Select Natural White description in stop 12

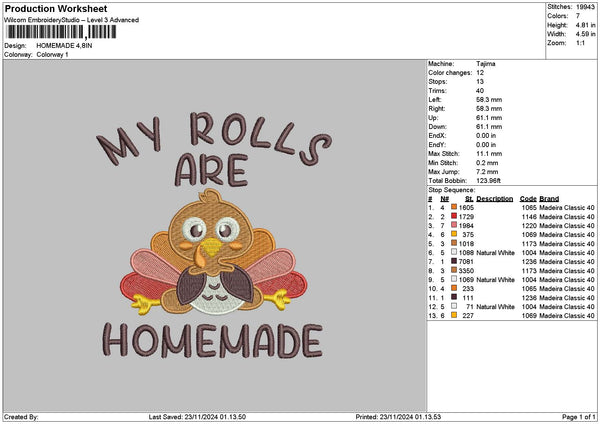[x=496, y=307]
